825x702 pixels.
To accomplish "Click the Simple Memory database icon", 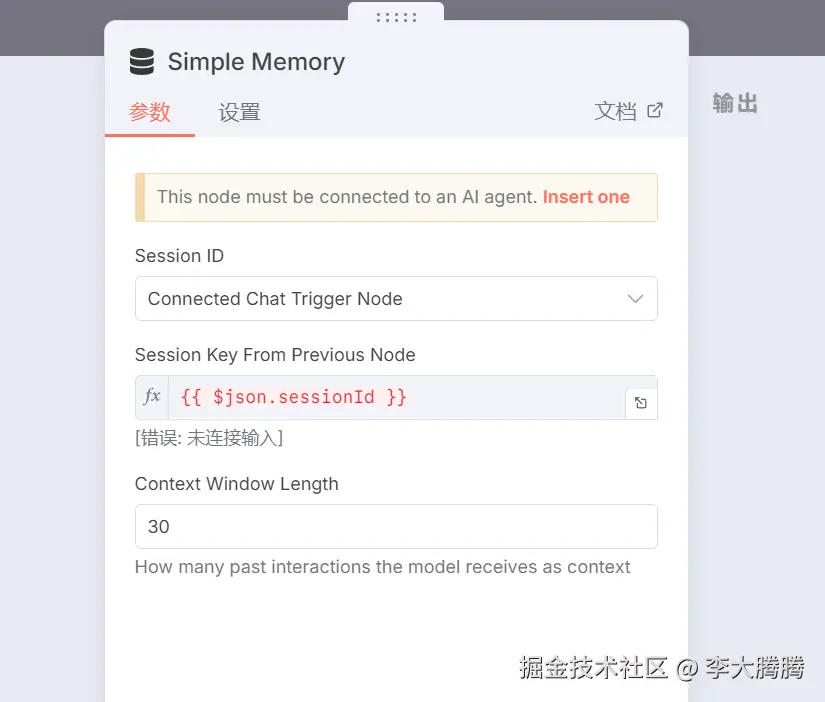I will click(142, 62).
